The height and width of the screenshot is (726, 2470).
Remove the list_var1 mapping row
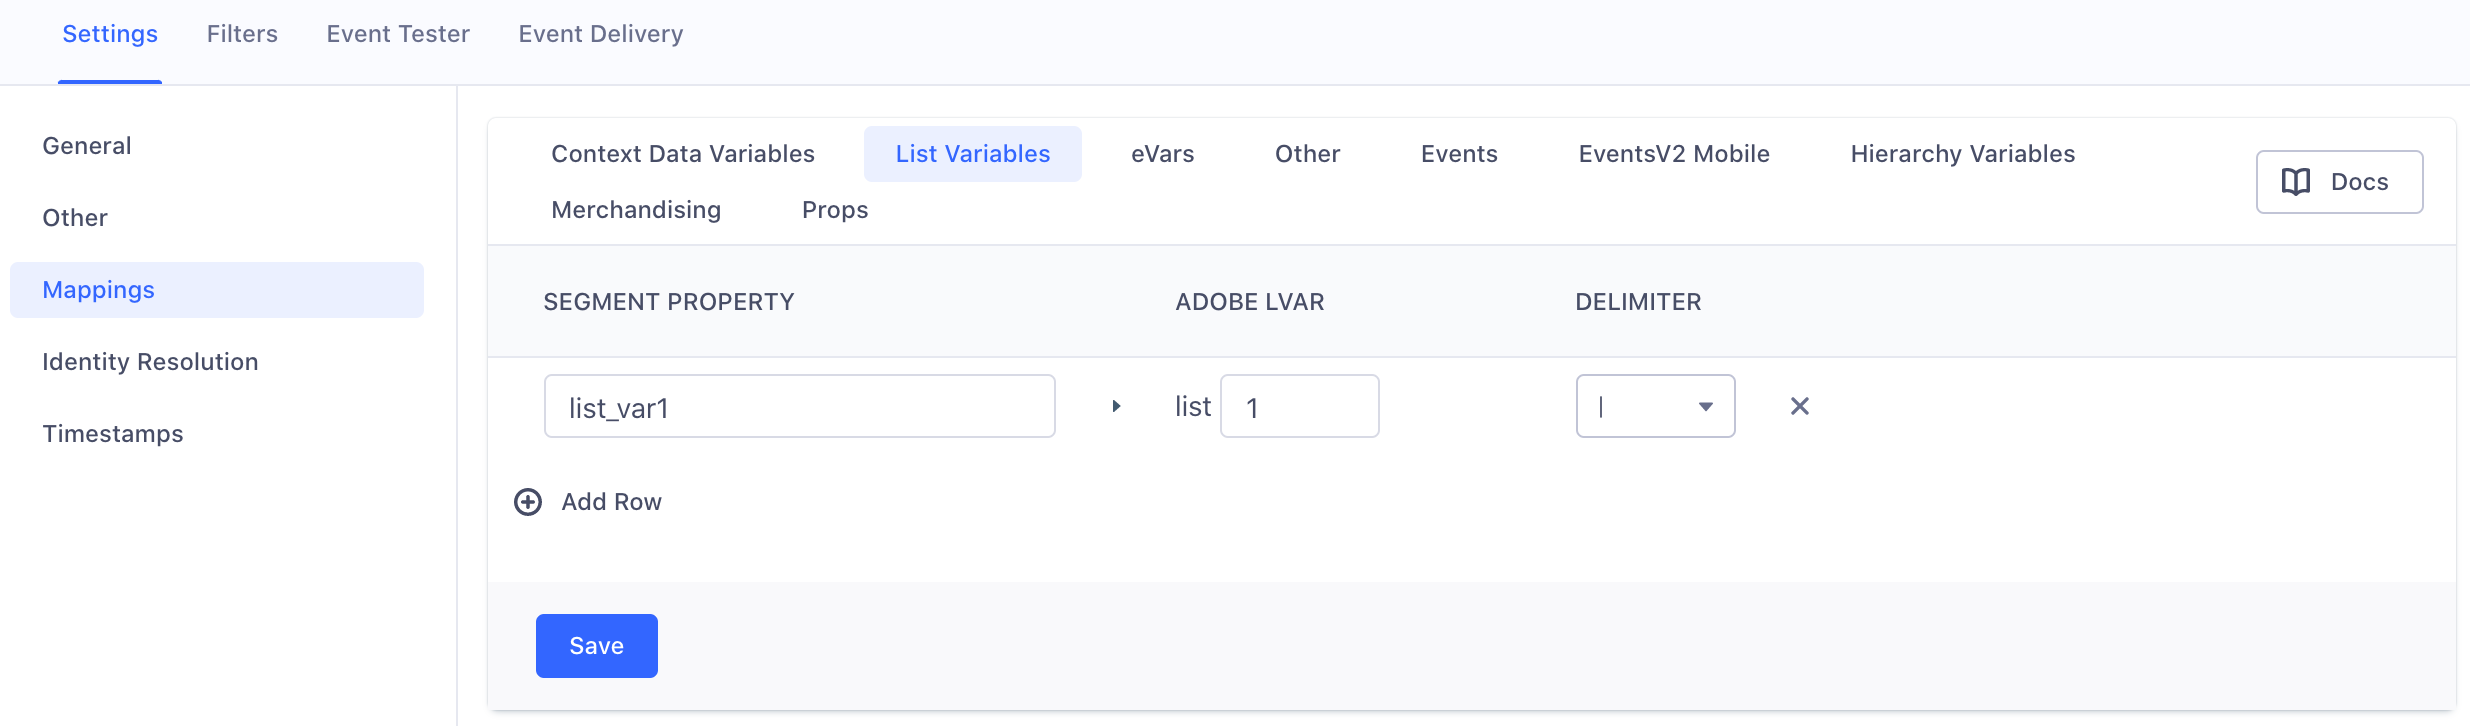tap(1799, 406)
